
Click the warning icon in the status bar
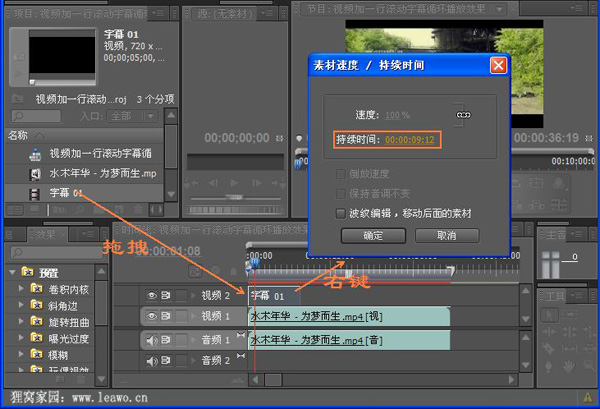pyautogui.click(x=588, y=398)
